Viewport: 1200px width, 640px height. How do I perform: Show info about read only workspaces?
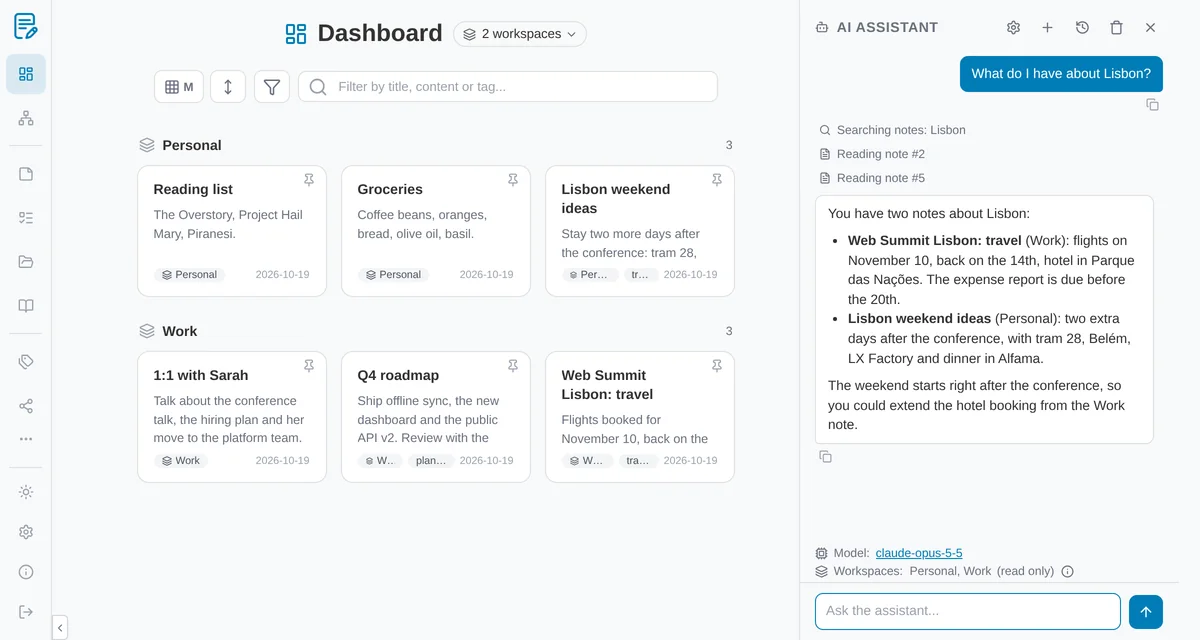coord(1067,572)
